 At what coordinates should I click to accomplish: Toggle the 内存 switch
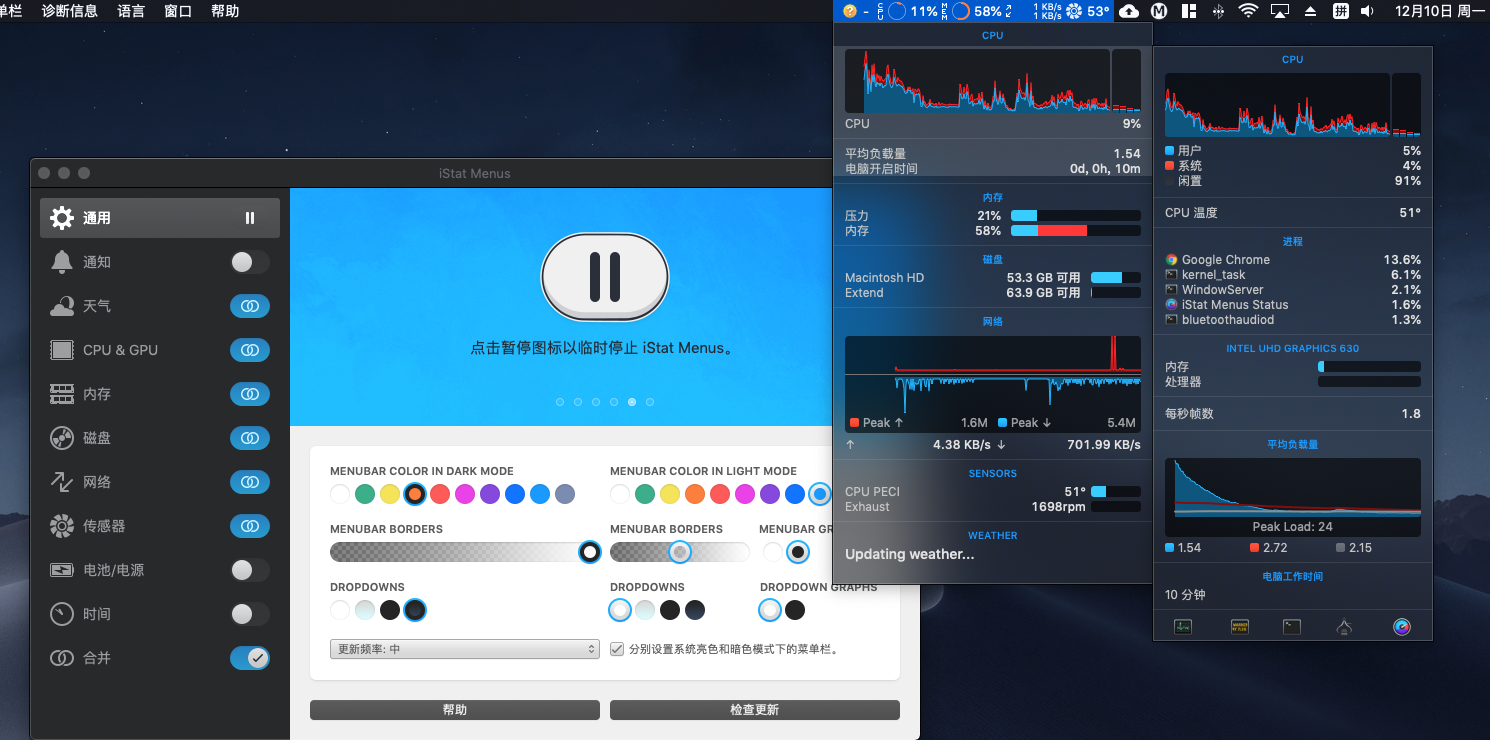tap(250, 394)
